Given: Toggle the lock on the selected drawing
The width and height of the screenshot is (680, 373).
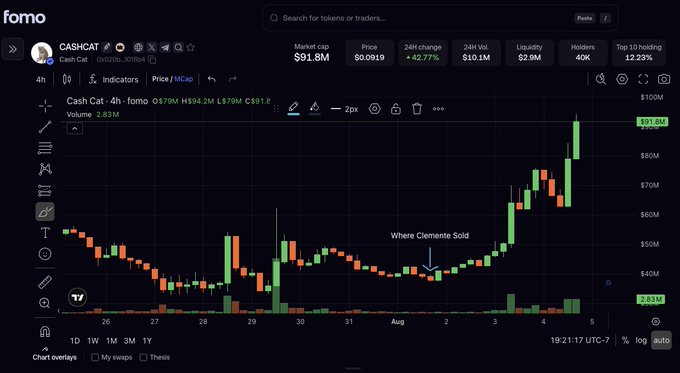Looking at the screenshot, I should [396, 108].
